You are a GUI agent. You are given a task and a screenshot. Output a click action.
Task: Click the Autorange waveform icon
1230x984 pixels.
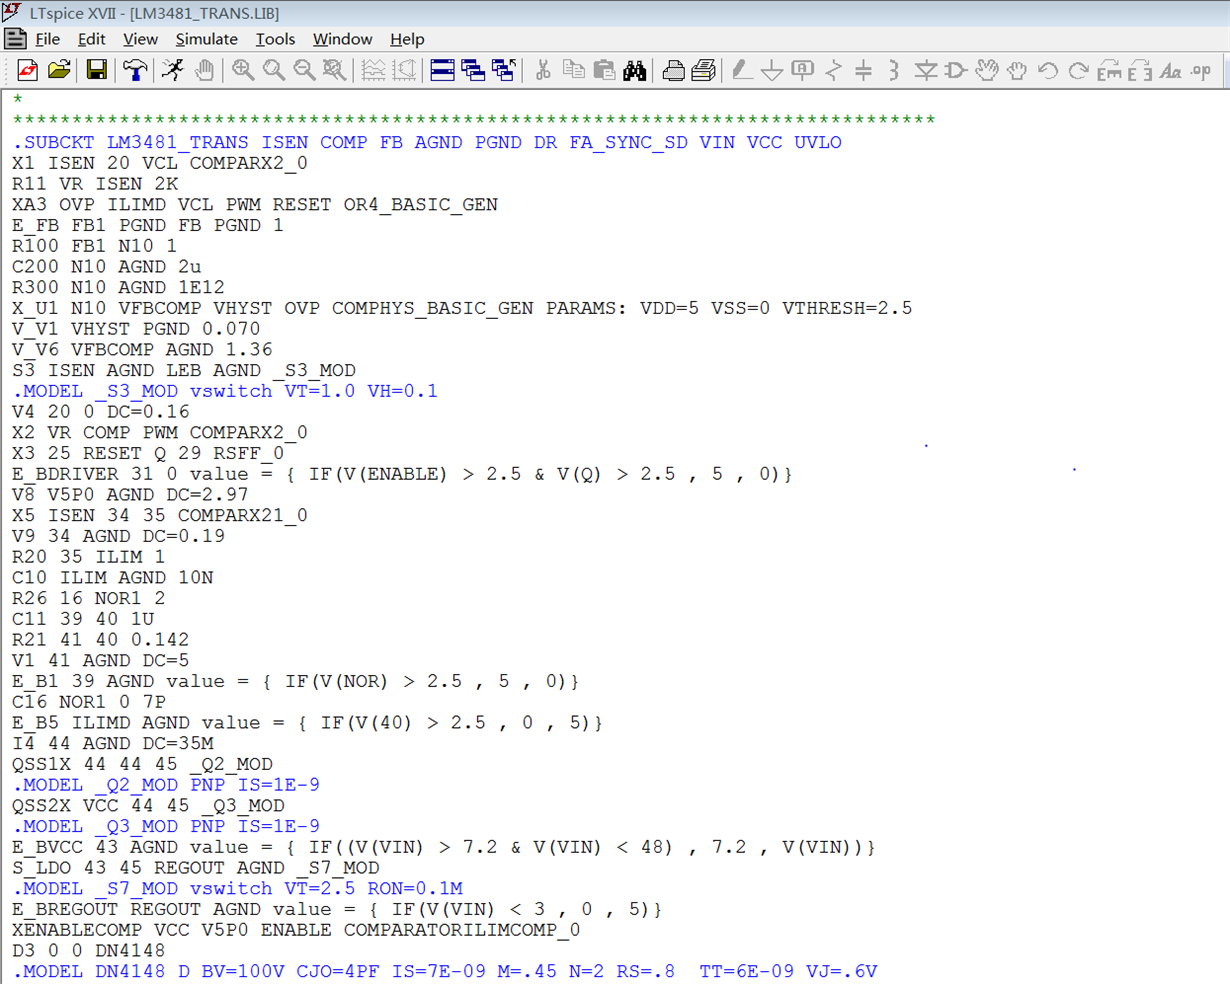[x=373, y=70]
